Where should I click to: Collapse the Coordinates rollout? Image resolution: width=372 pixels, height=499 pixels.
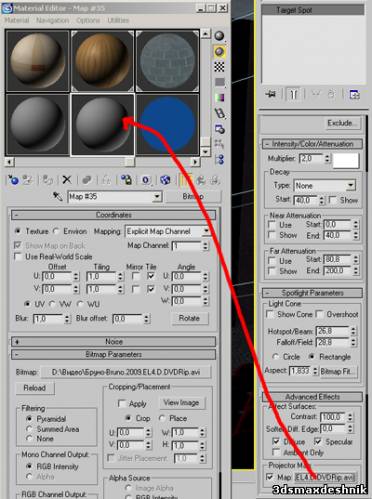(113, 215)
